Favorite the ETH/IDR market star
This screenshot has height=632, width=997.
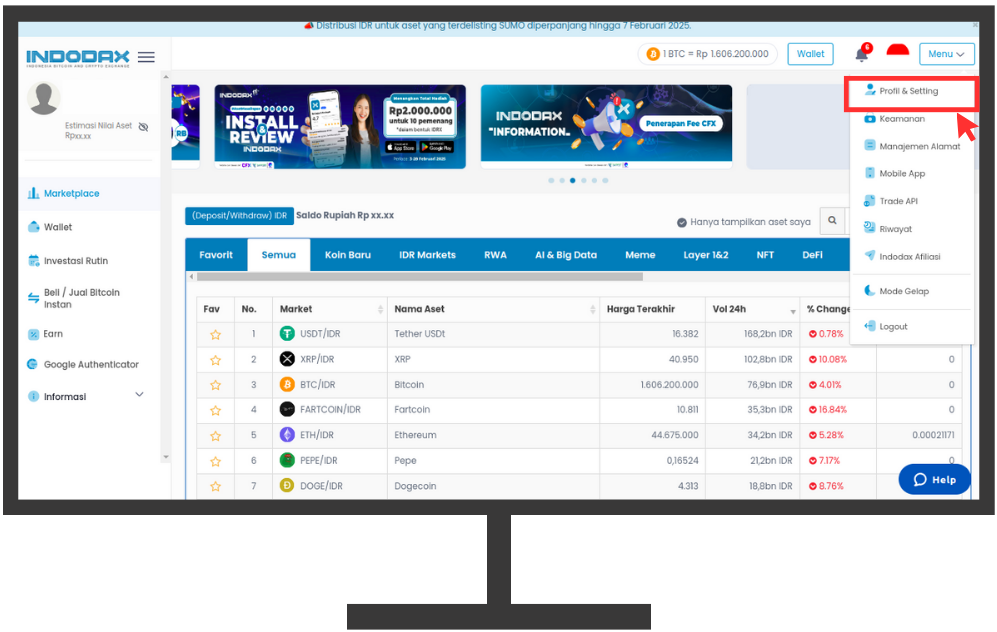[x=216, y=436]
